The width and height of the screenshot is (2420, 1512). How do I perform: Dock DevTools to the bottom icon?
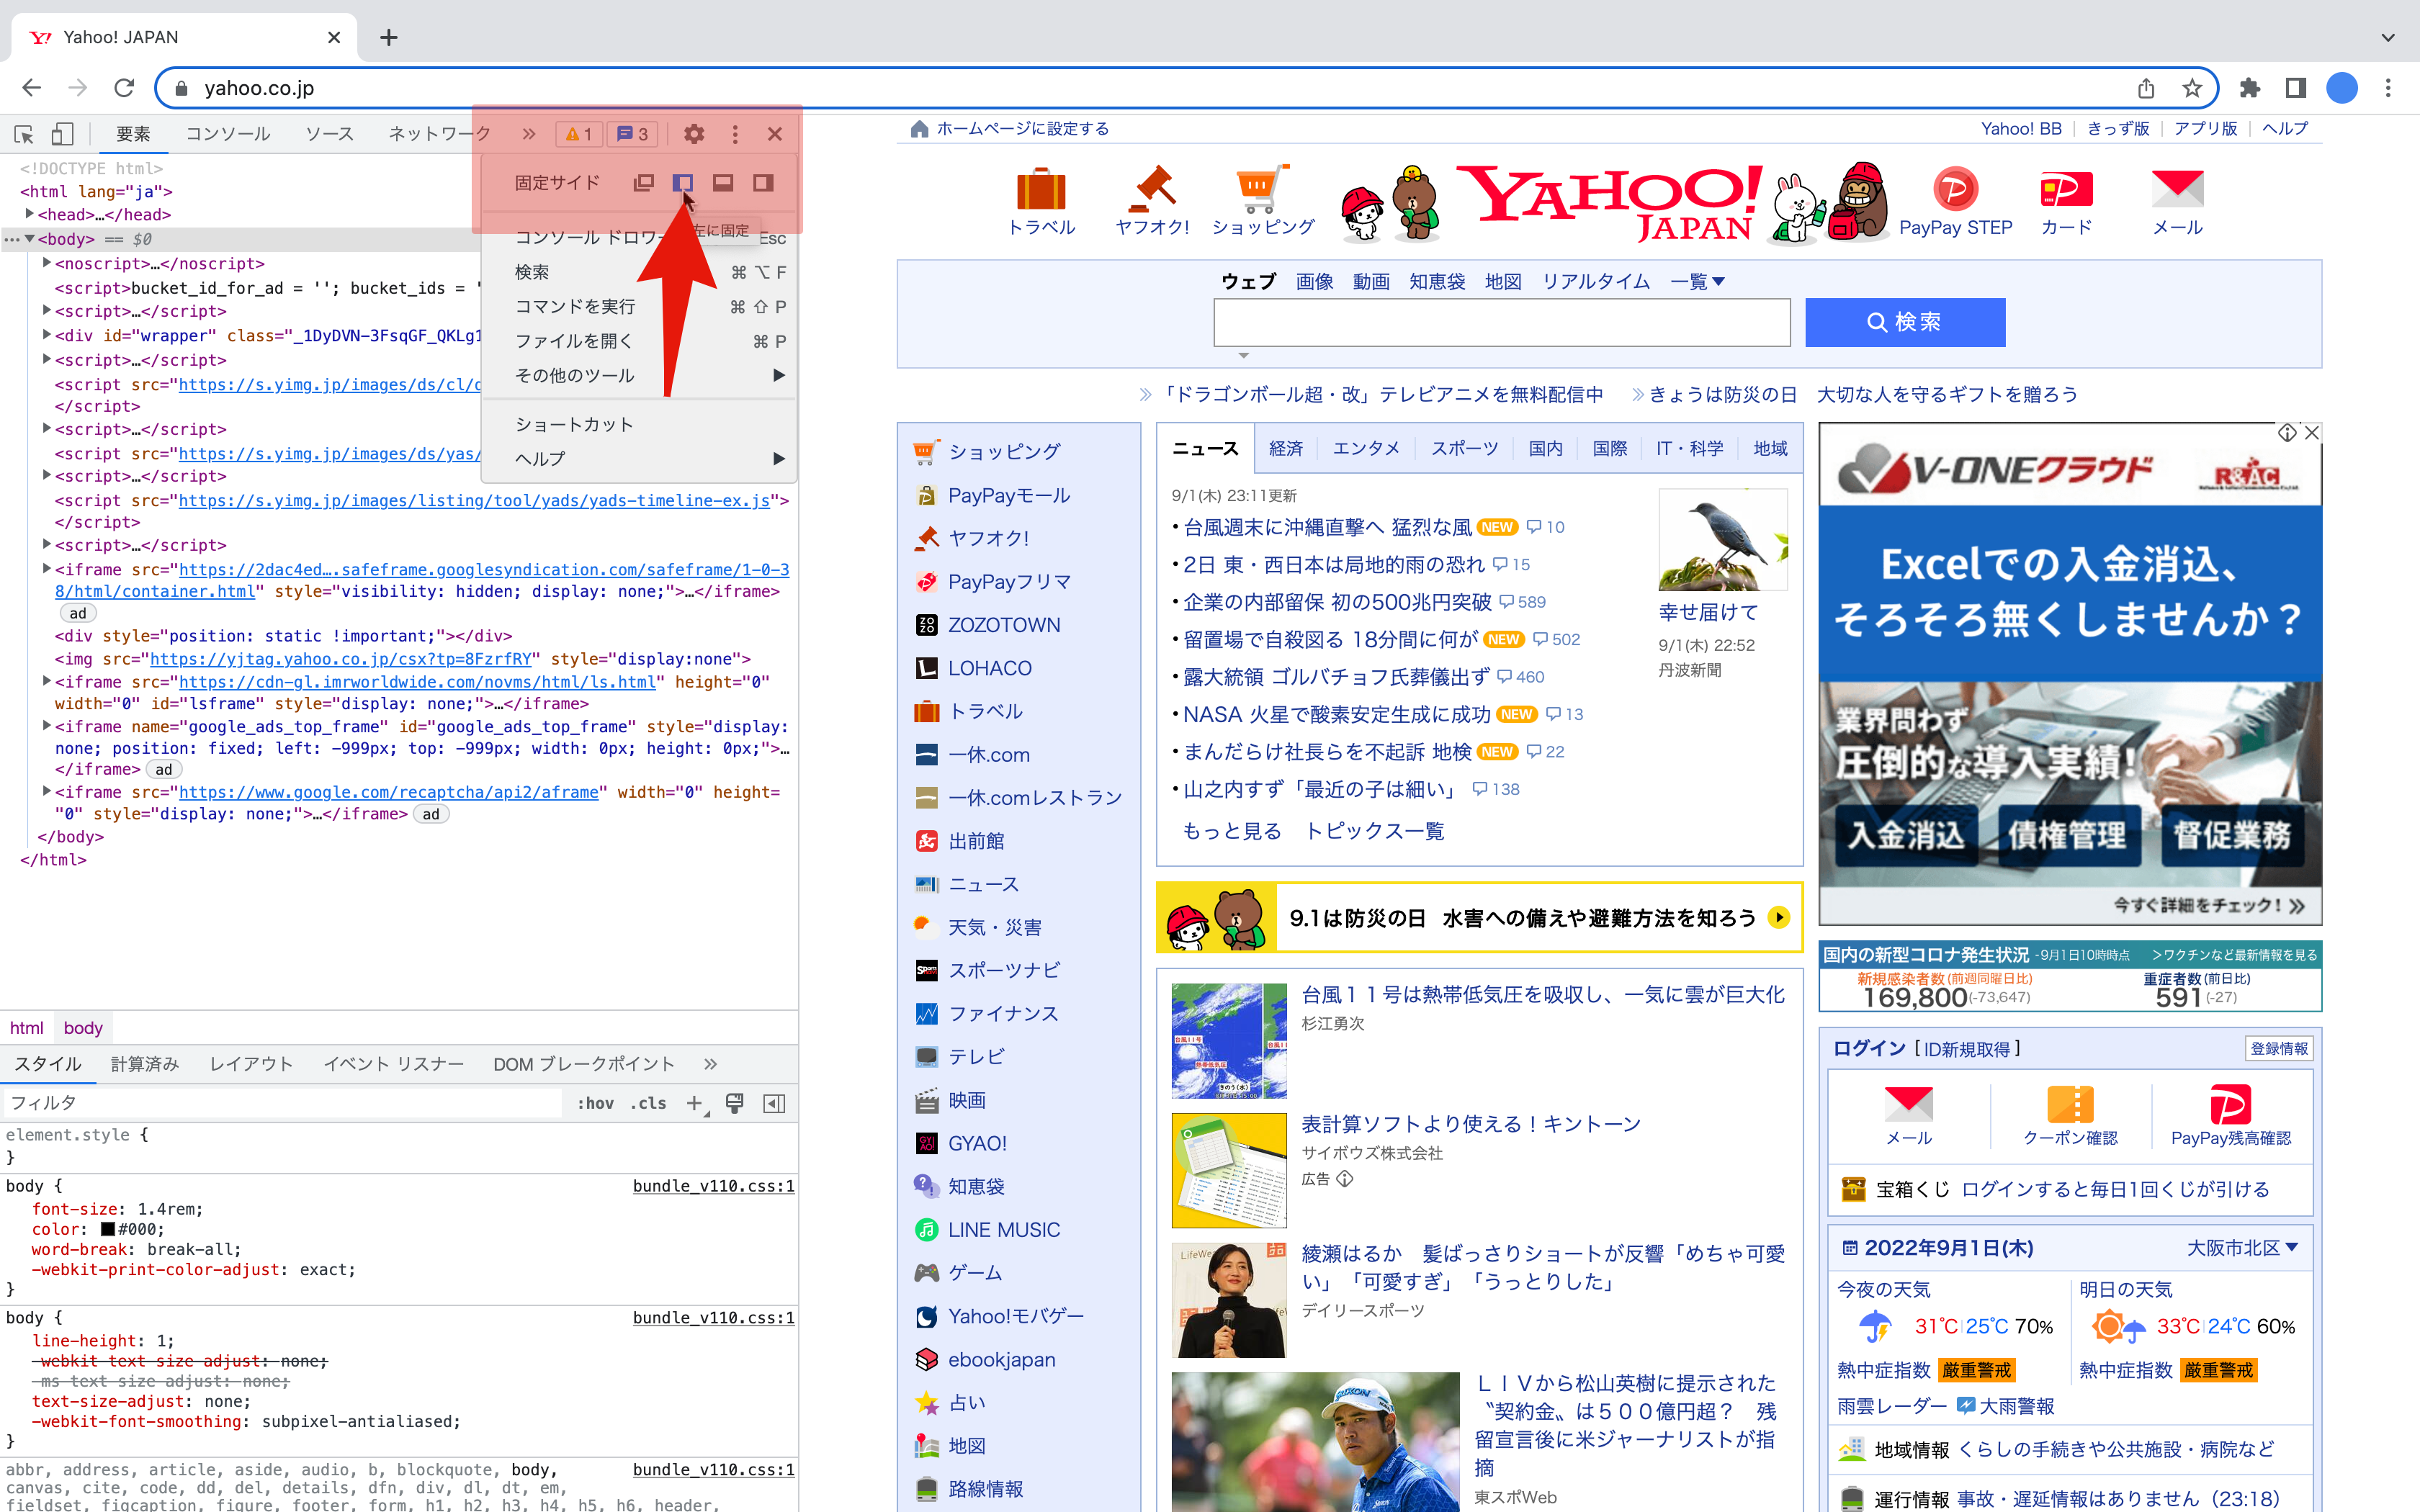tap(723, 183)
